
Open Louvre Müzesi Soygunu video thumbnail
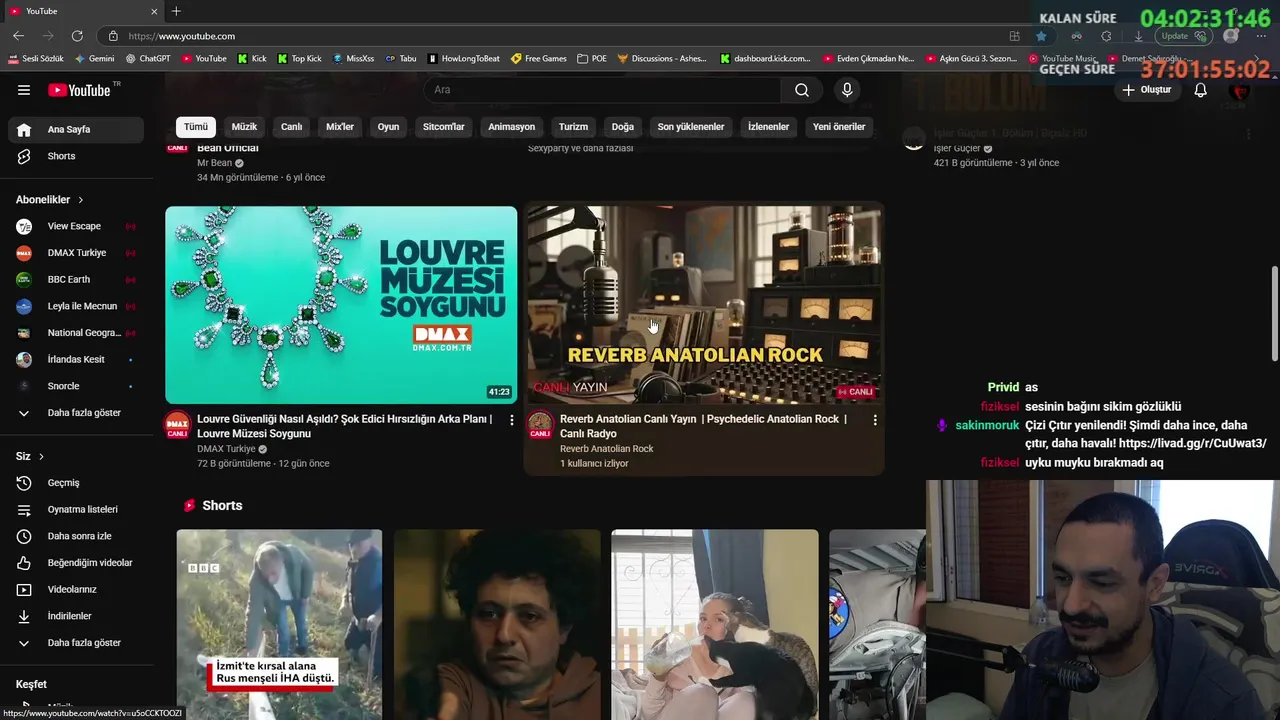point(341,305)
